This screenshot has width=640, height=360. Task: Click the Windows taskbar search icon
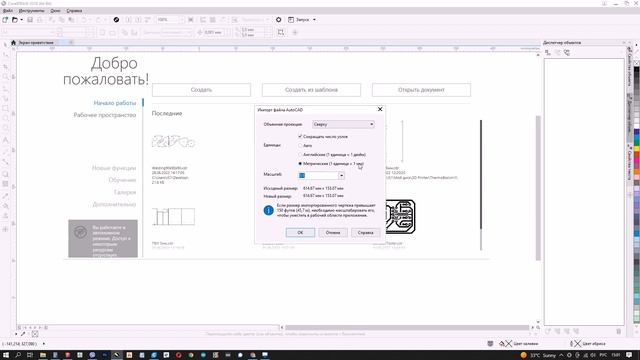pyautogui.click(x=18, y=355)
